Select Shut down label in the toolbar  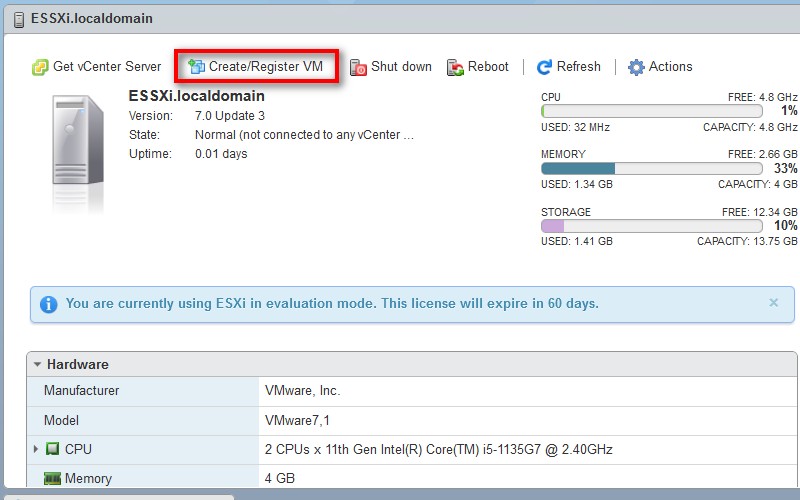pyautogui.click(x=401, y=66)
